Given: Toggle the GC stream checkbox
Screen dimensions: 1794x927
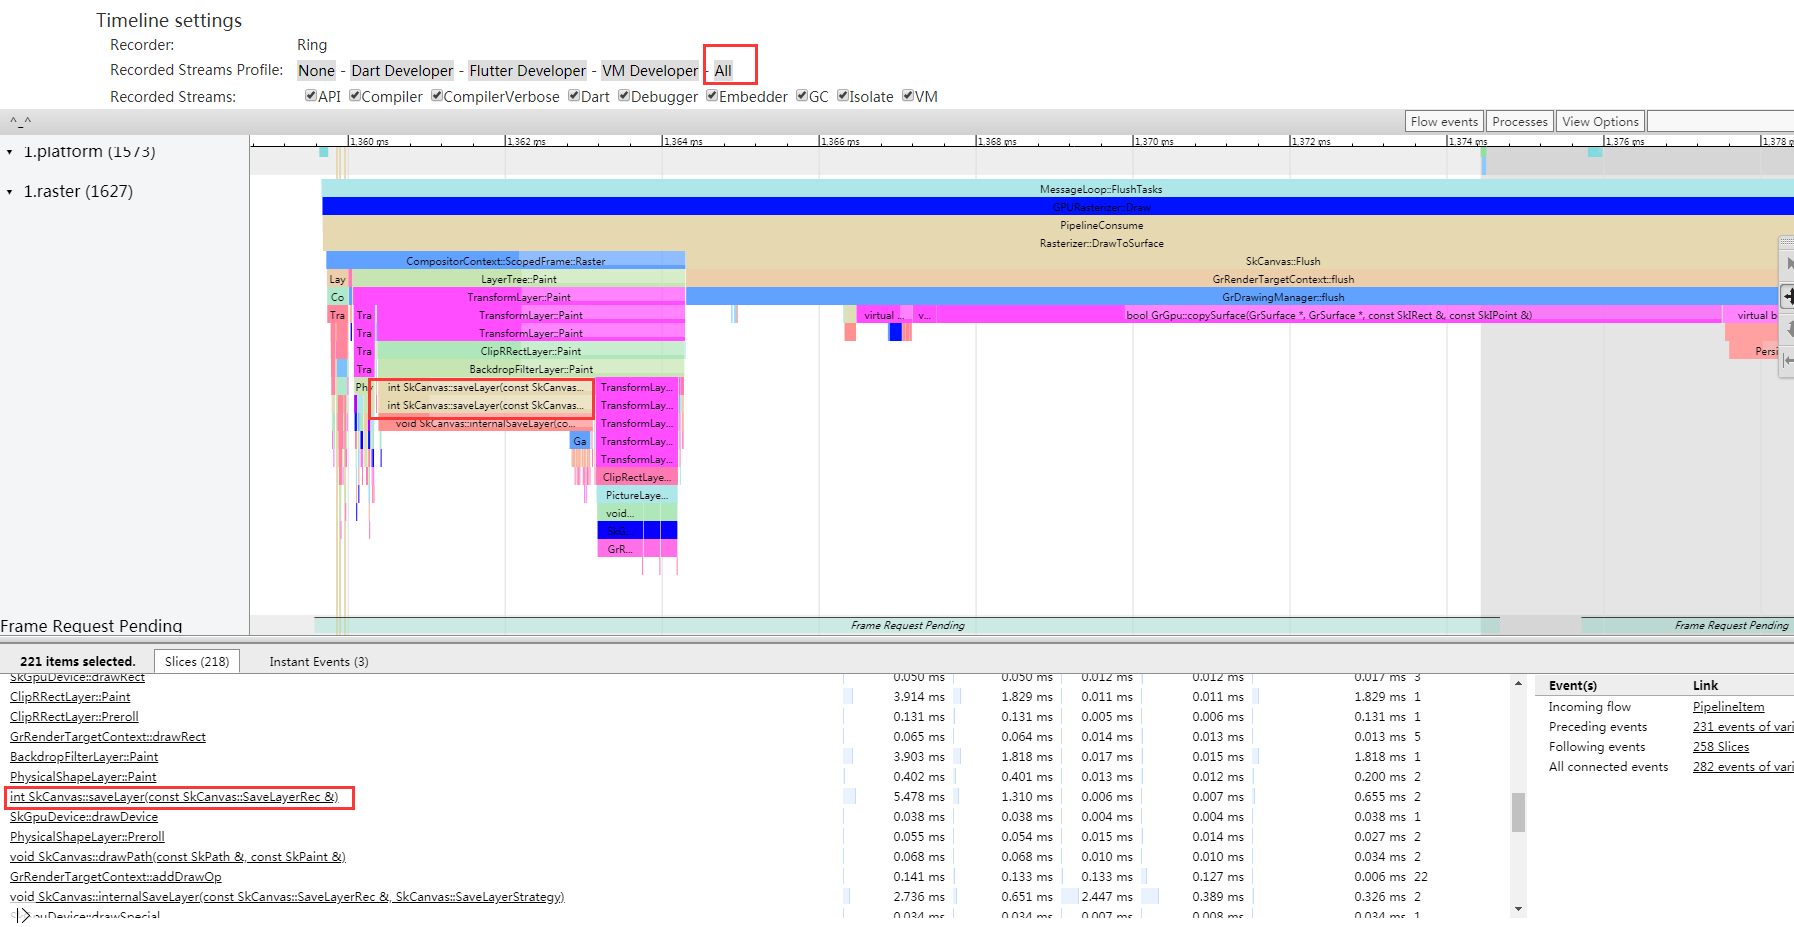Looking at the screenshot, I should (x=802, y=96).
